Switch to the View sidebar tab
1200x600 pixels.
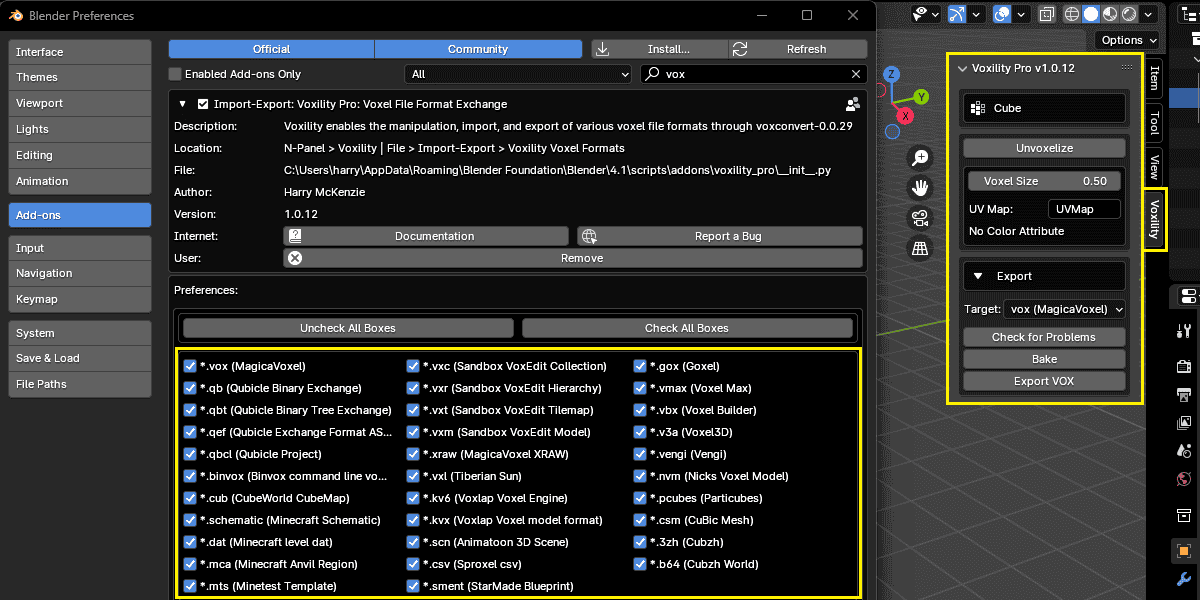click(1154, 166)
